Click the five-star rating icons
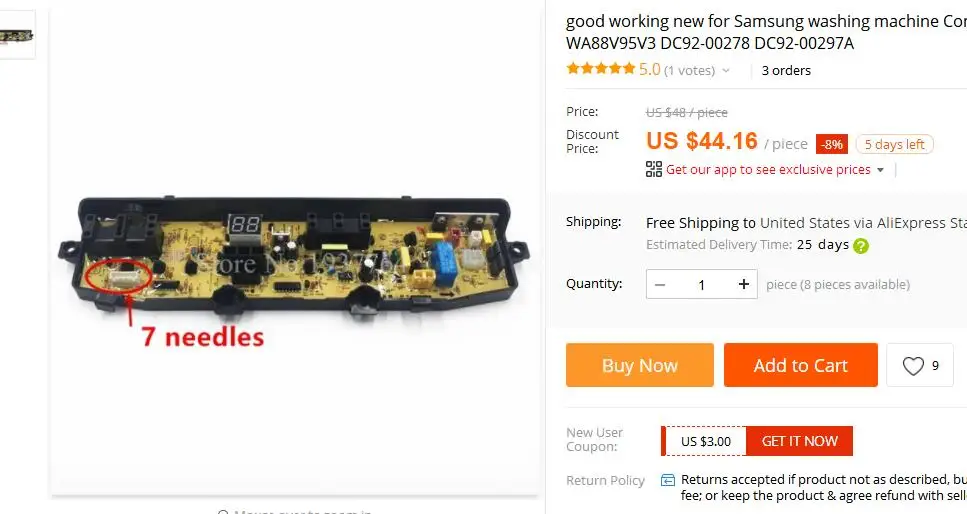This screenshot has width=967, height=514. 601,68
